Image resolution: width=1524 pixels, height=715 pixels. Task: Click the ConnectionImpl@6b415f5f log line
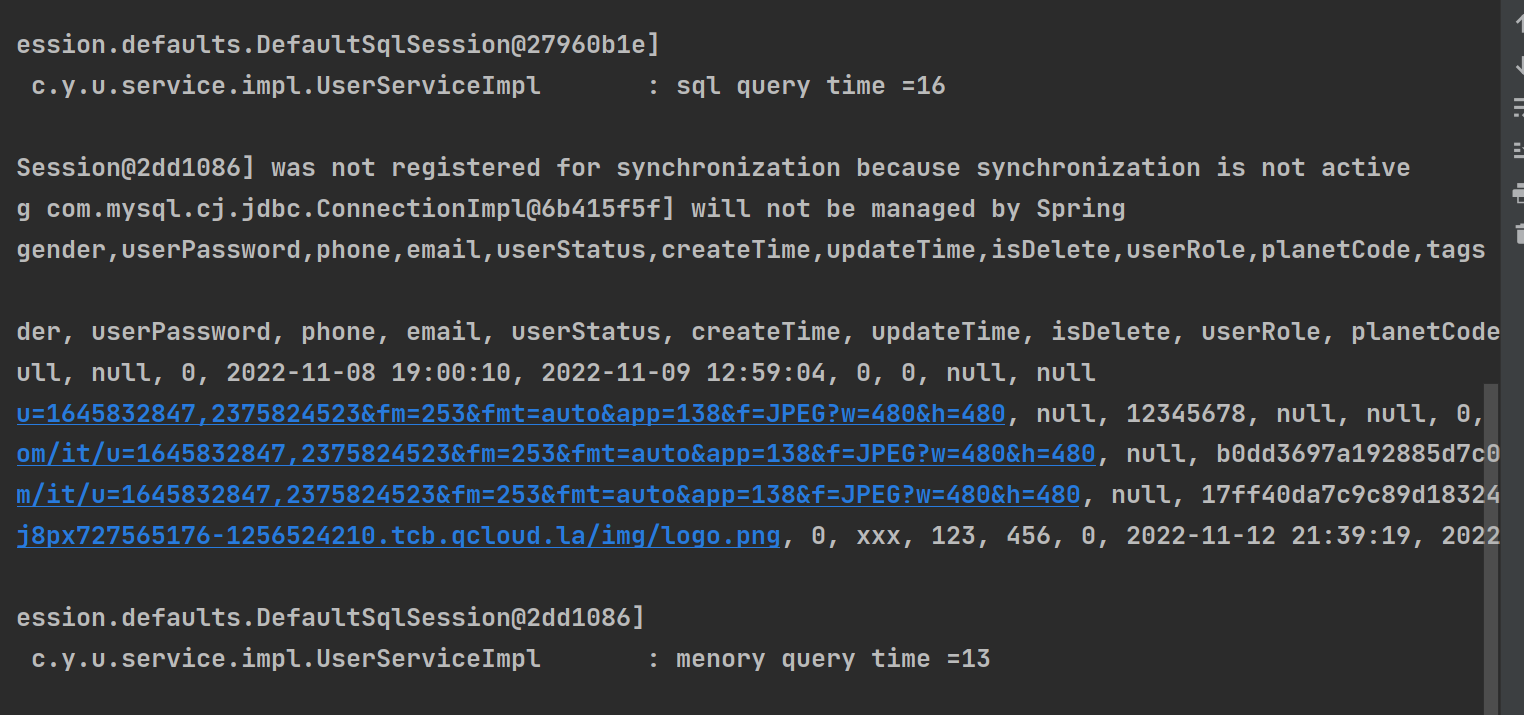coord(571,209)
